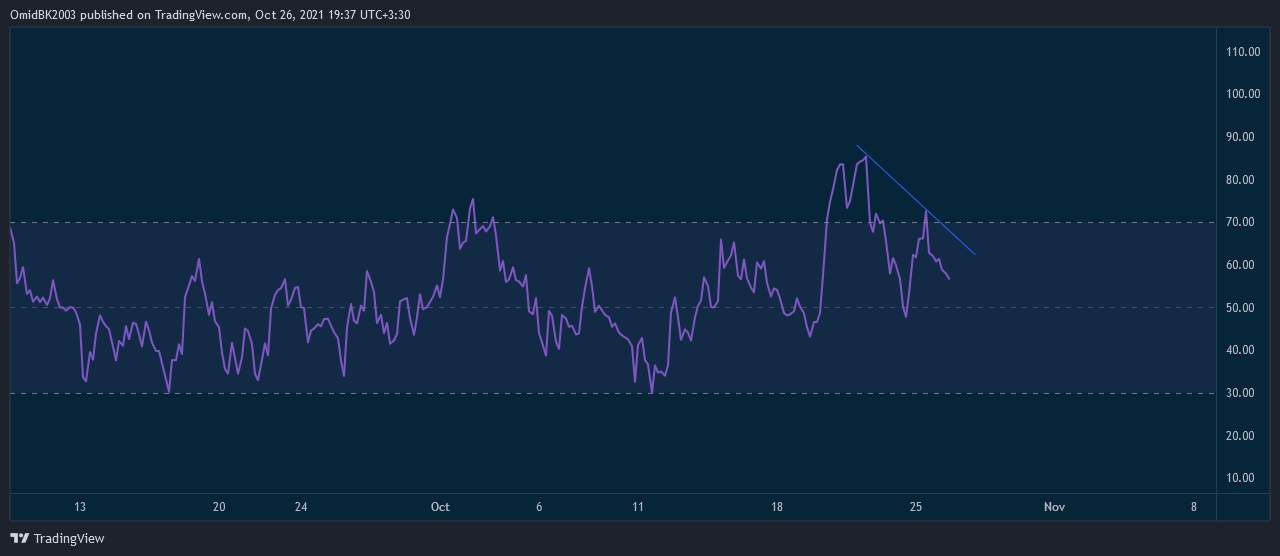
Task: Click the date label 25 on time axis
Action: 916,507
